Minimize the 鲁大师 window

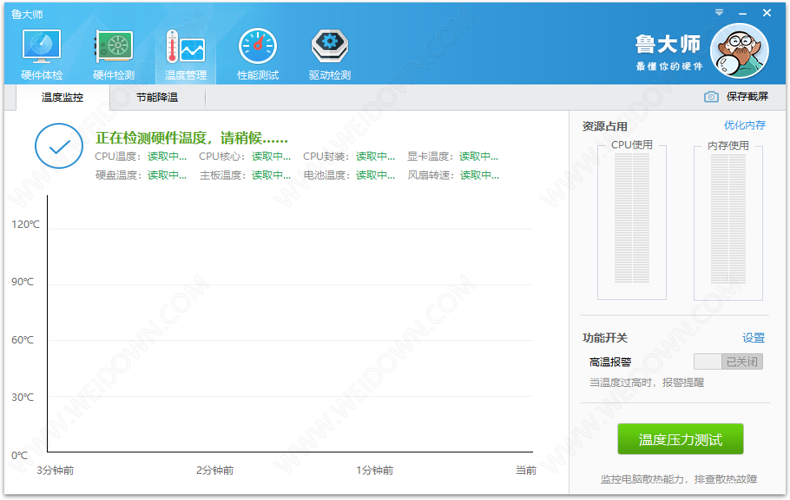click(743, 14)
